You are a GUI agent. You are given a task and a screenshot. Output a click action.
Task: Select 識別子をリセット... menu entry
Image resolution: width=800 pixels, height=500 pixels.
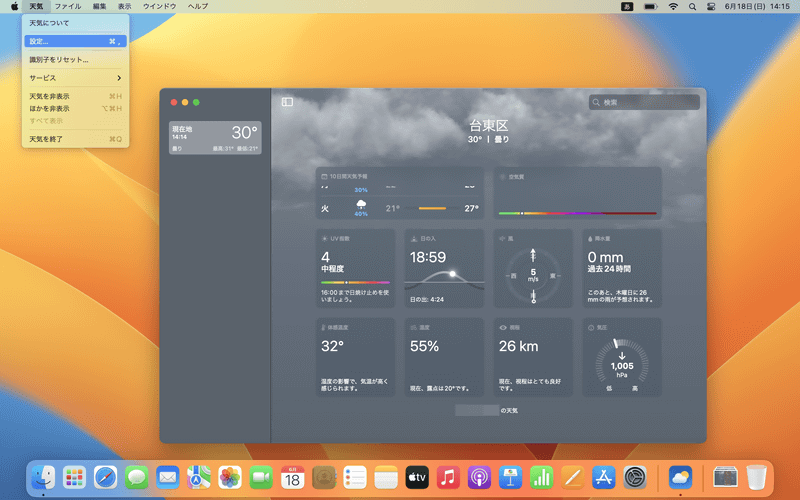(x=76, y=60)
